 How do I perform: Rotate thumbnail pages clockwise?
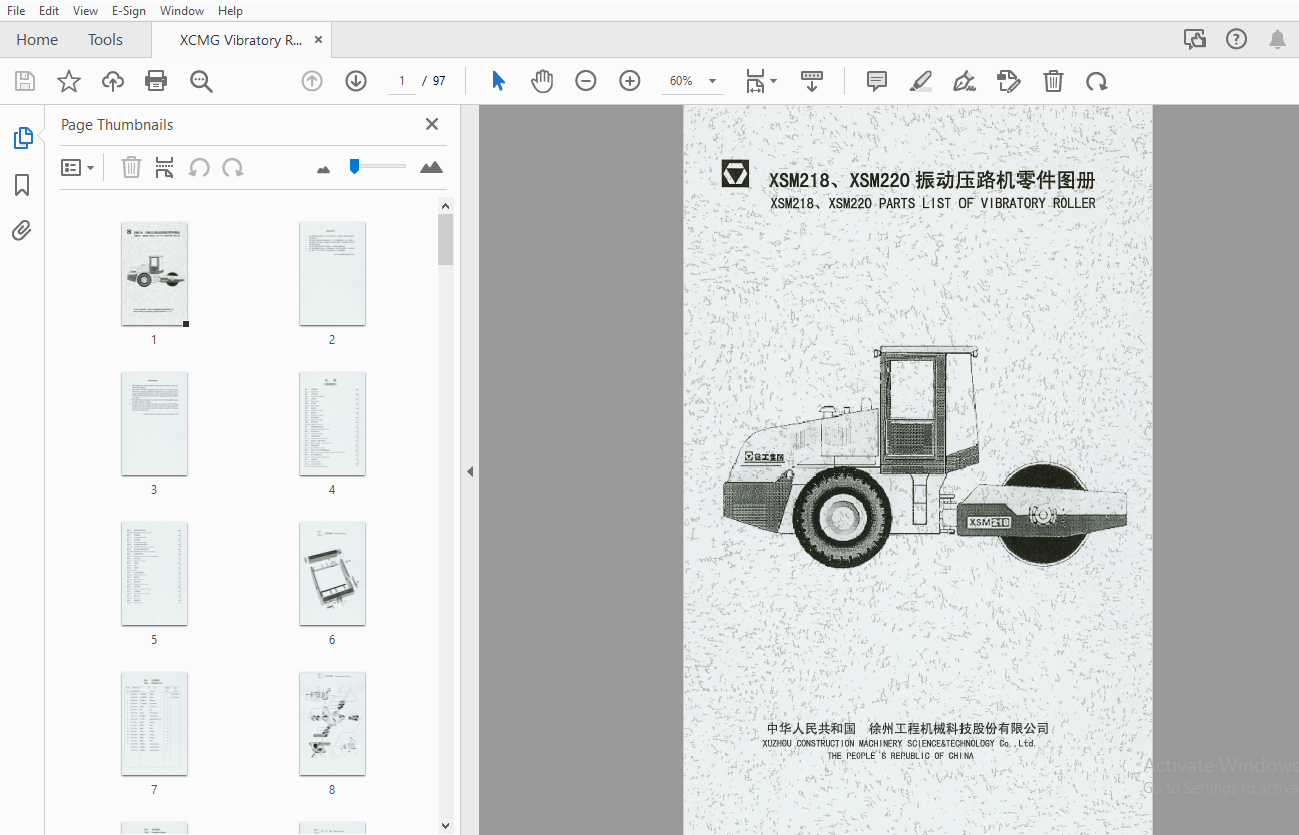point(233,167)
